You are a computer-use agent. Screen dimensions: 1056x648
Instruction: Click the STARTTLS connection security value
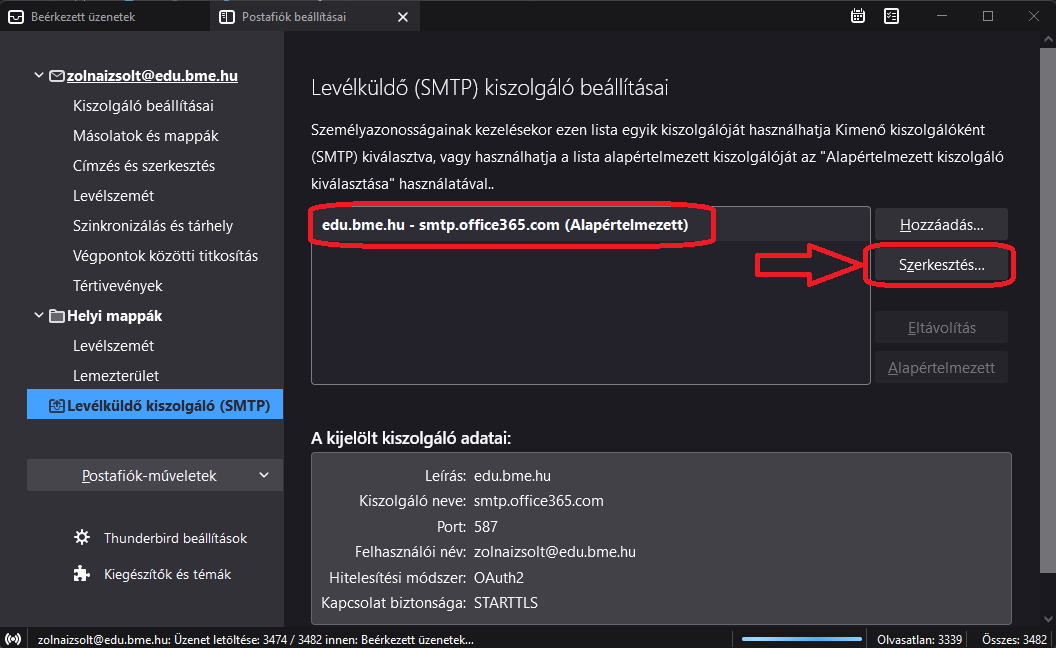pos(506,603)
